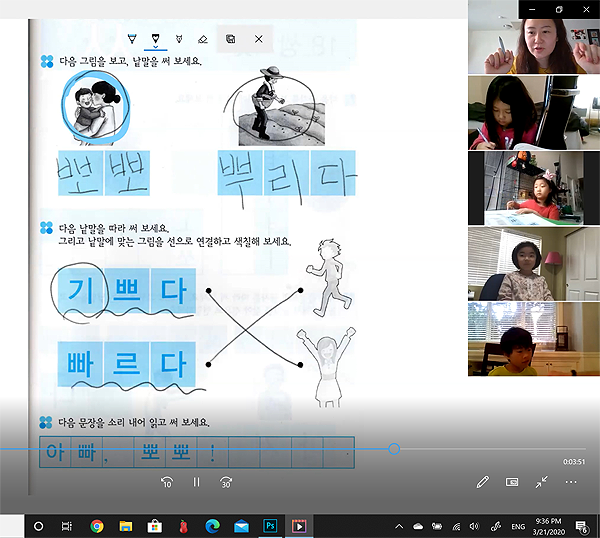This screenshot has height=538, width=600.
Task: Open the draw on video pencil button
Action: coord(483,482)
